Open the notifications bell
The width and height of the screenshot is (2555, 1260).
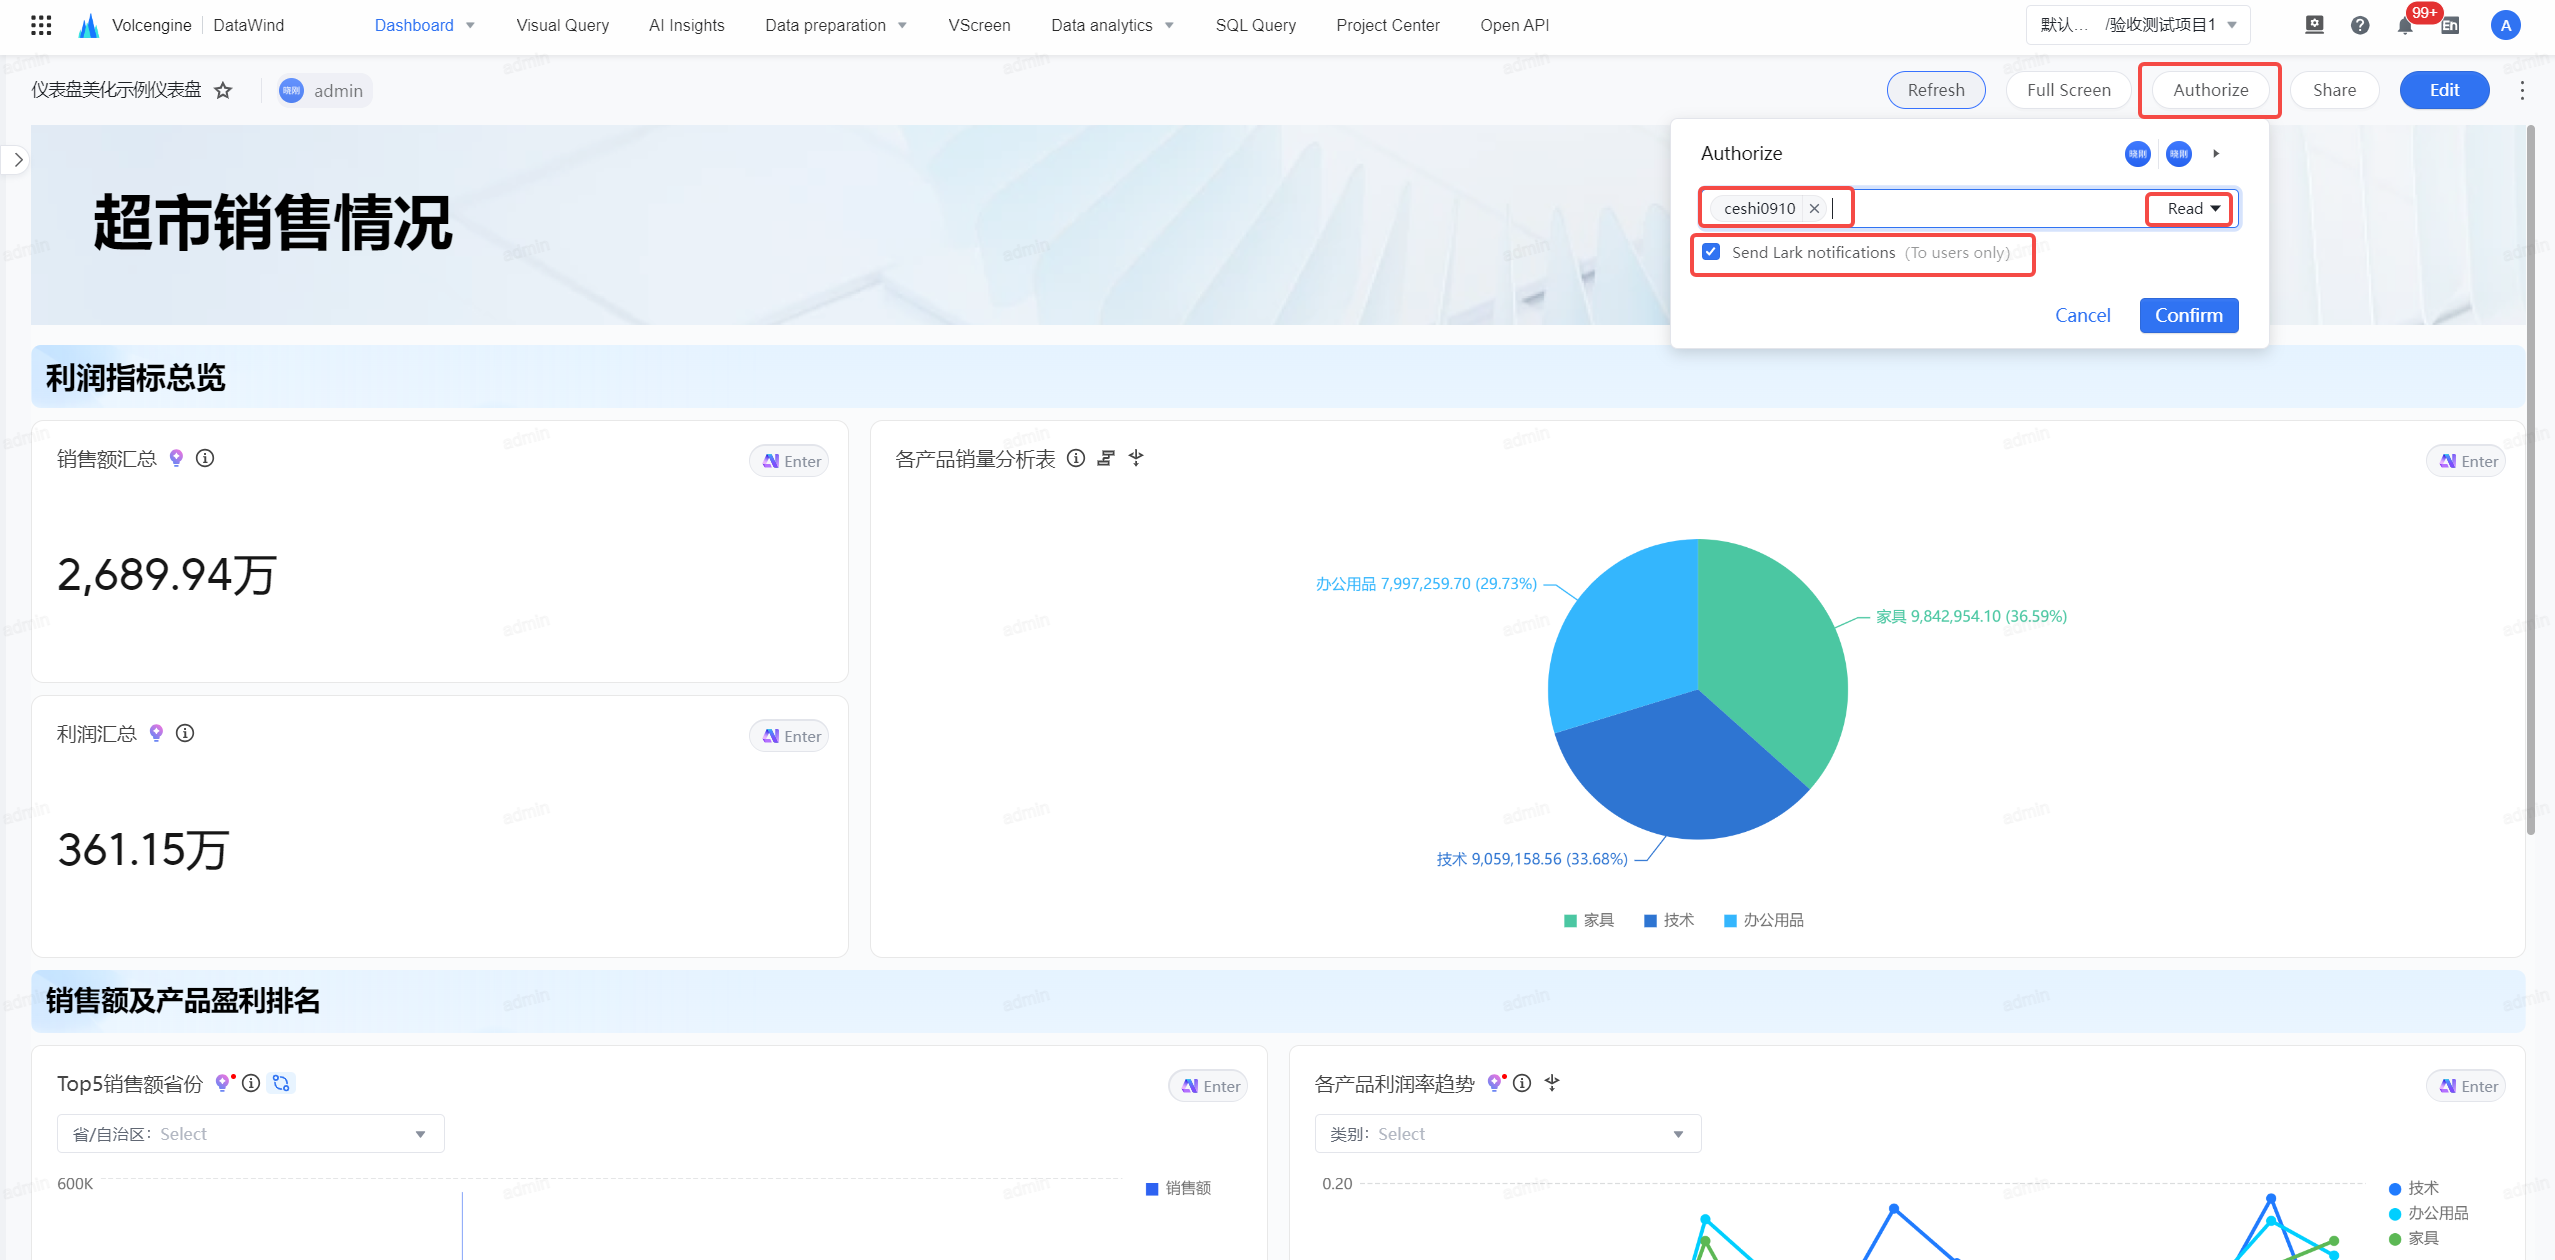[x=2405, y=26]
